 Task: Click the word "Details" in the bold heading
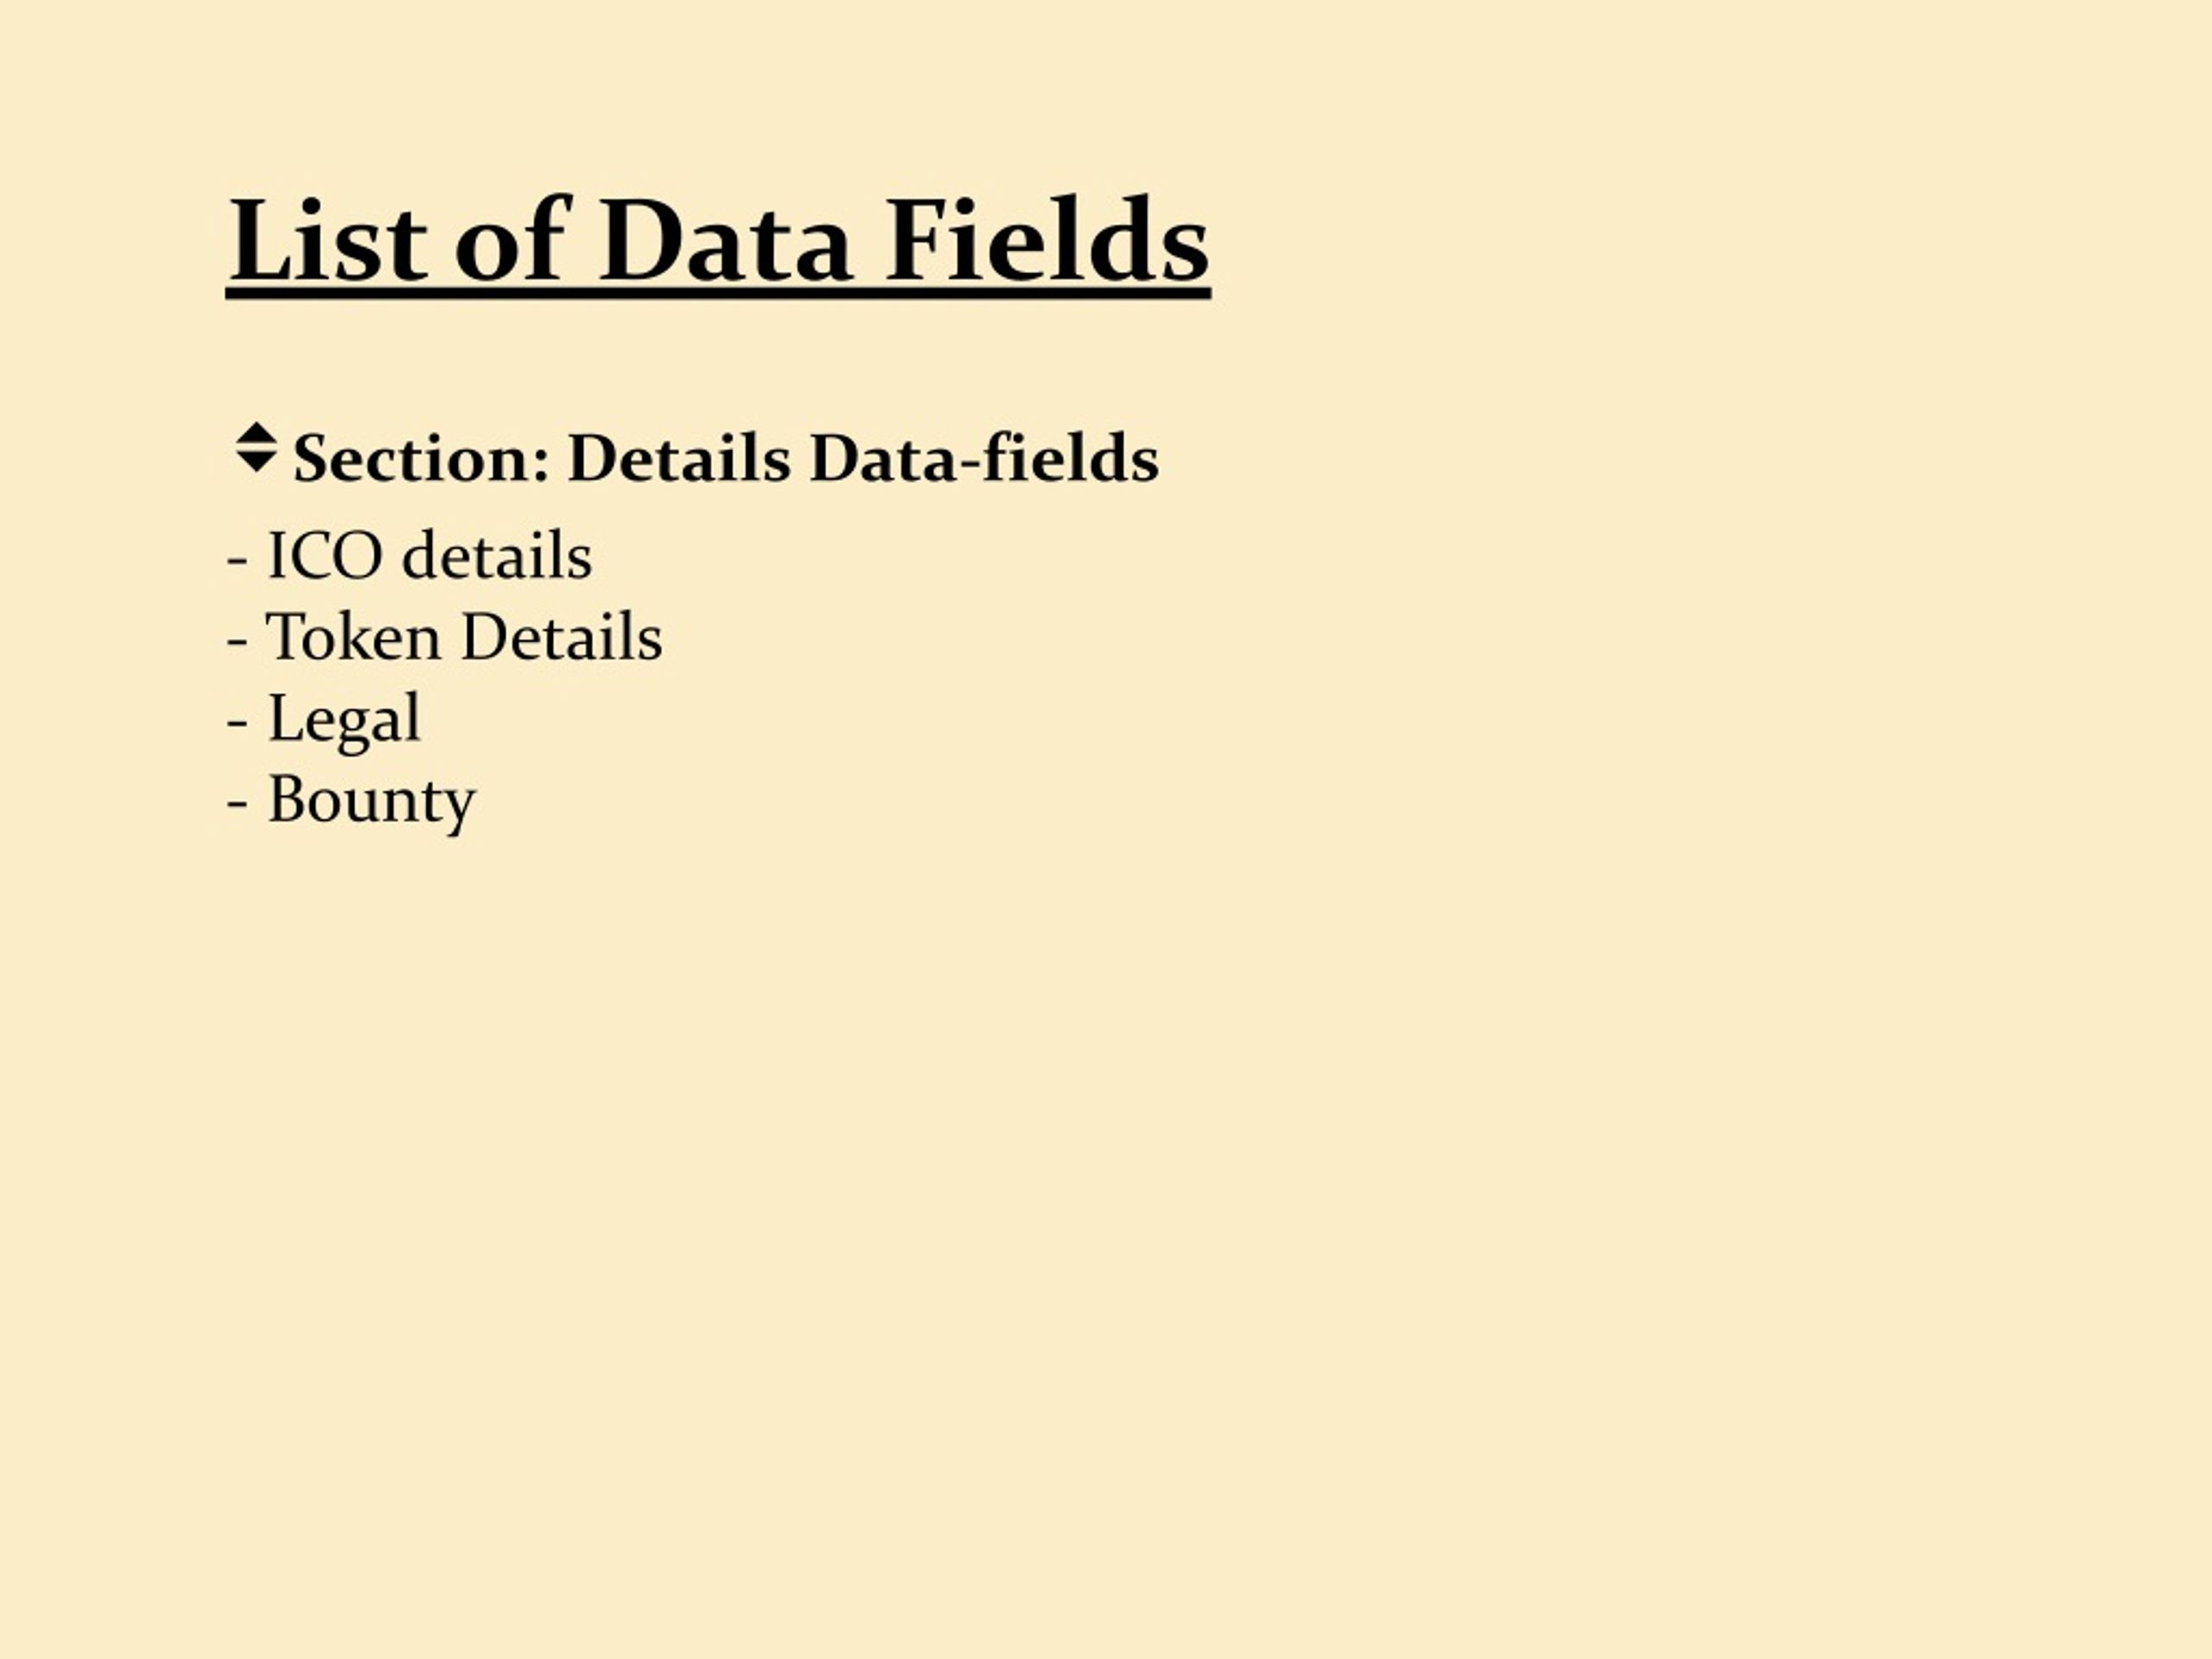[679, 459]
